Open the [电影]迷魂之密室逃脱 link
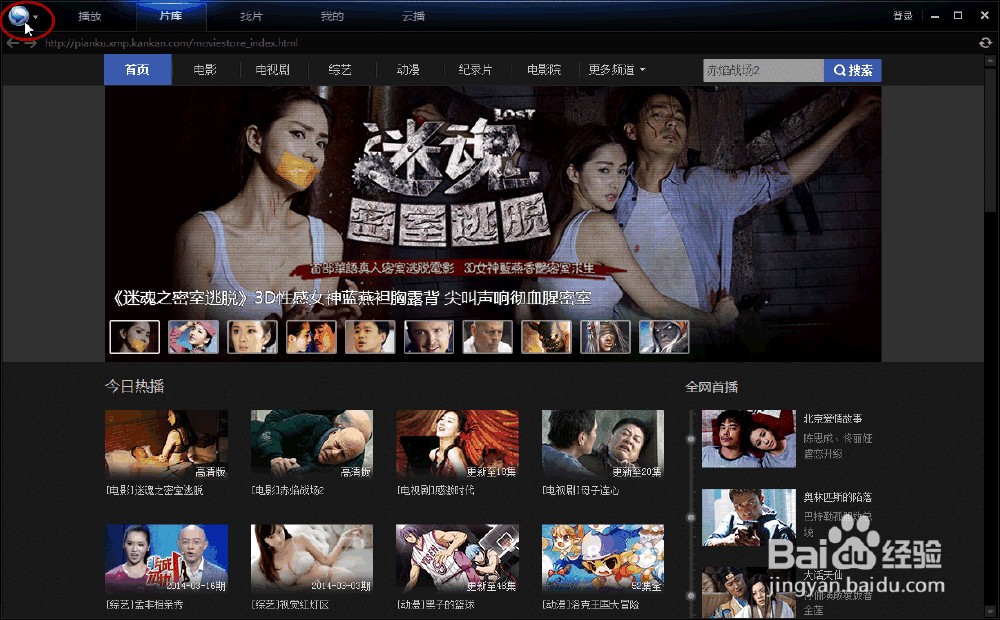Image resolution: width=1000 pixels, height=620 pixels. [166, 490]
